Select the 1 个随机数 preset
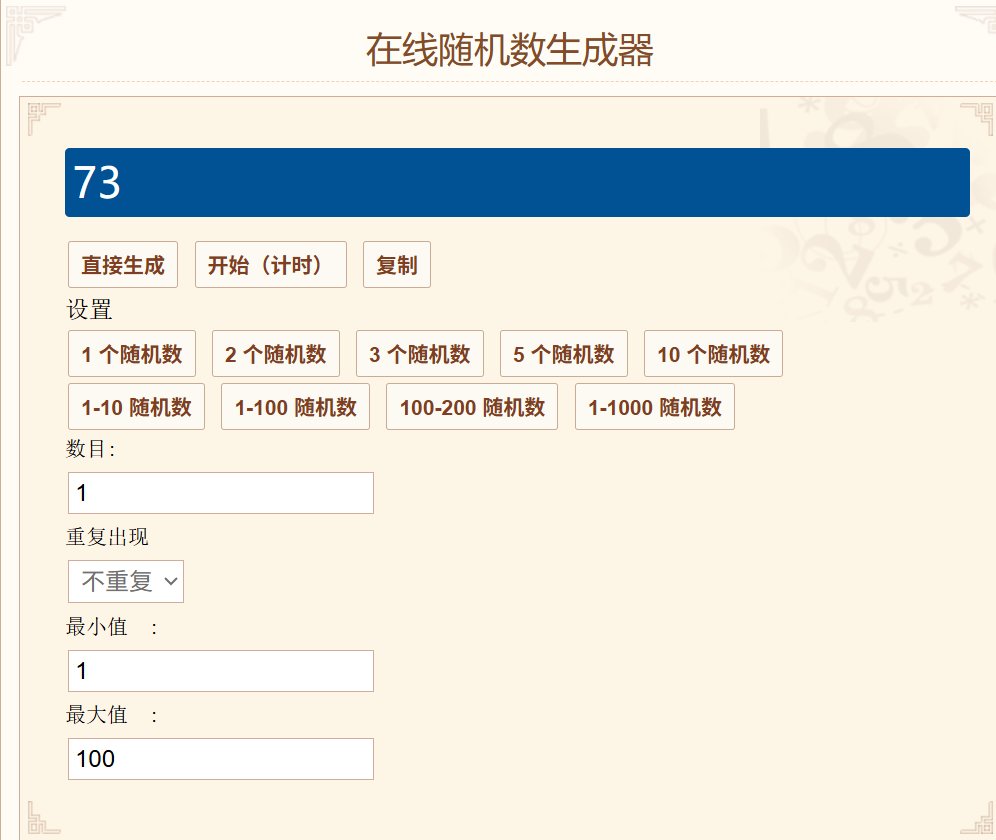996x840 pixels. (131, 353)
